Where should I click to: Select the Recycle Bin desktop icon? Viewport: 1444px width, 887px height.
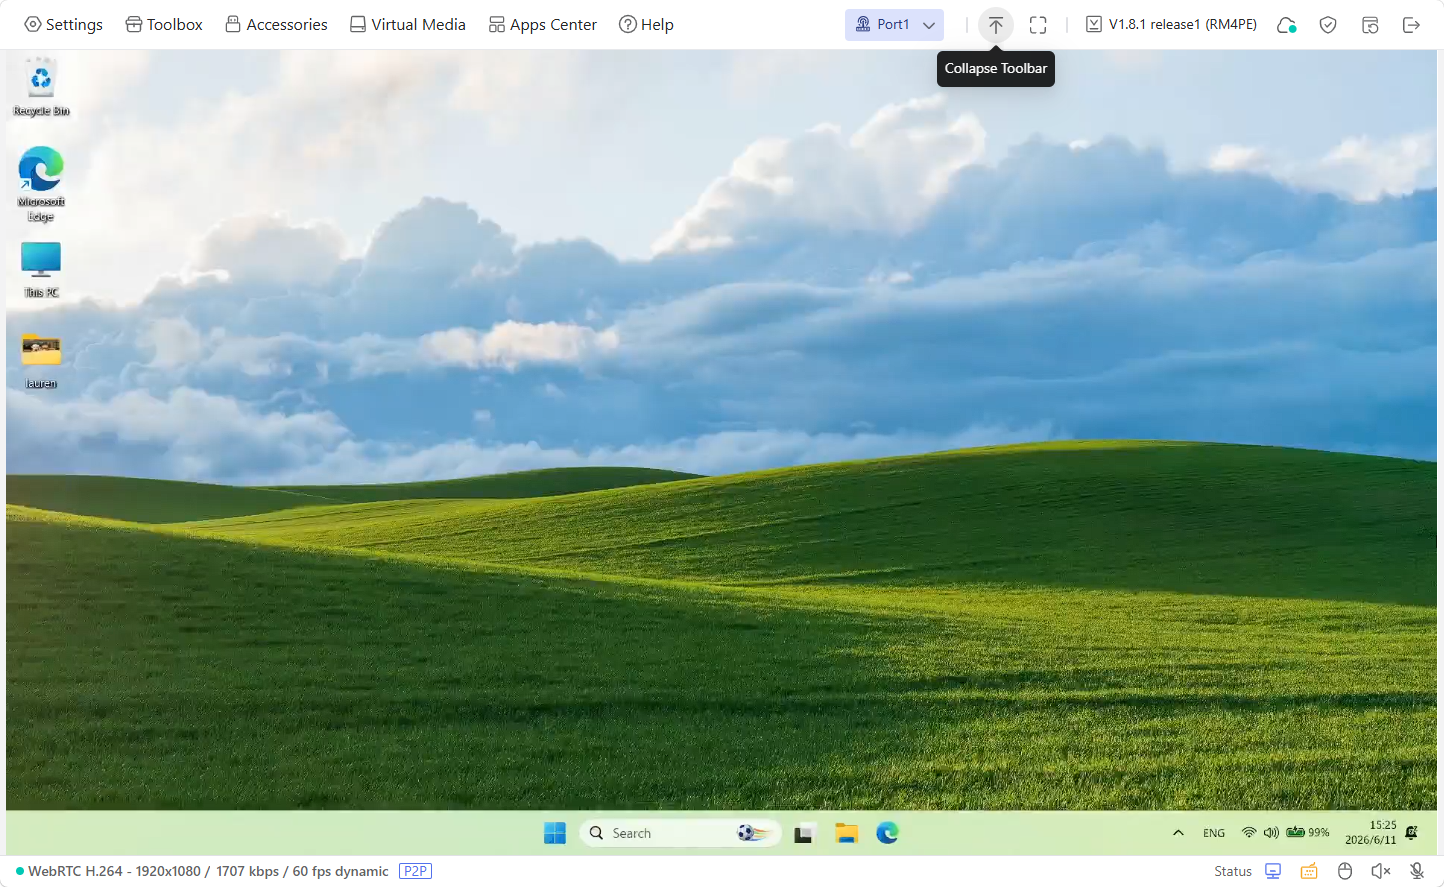click(41, 88)
